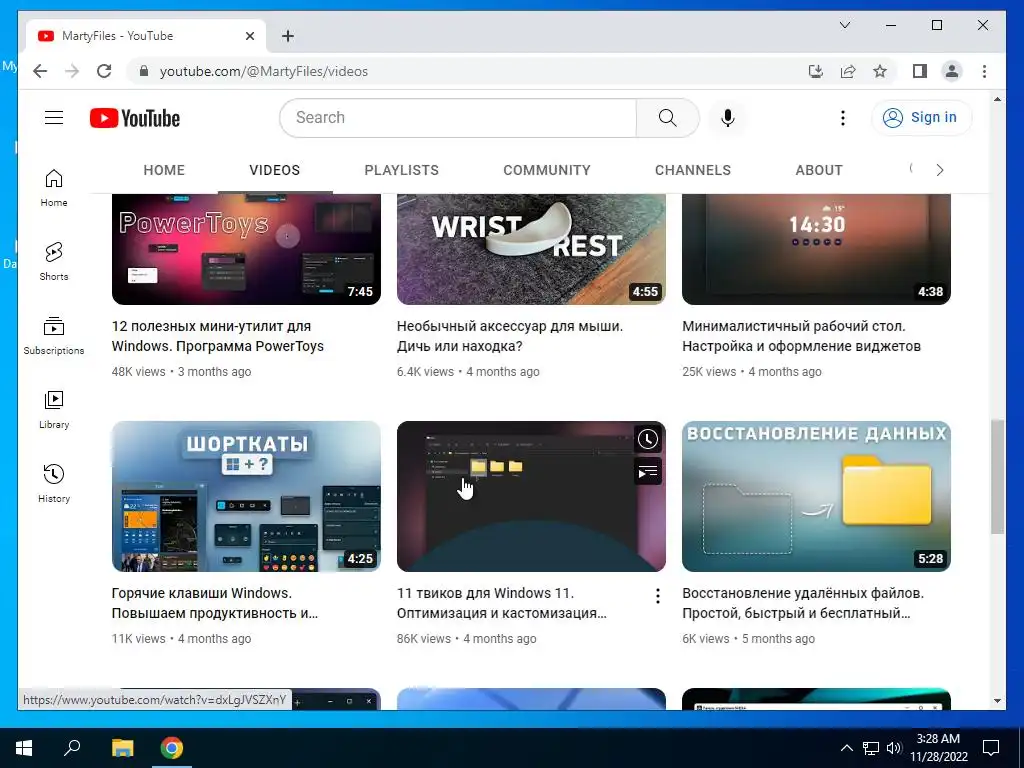Open video titled Восстановление удалённых файлов
Image resolution: width=1024 pixels, height=768 pixels.
[x=803, y=603]
